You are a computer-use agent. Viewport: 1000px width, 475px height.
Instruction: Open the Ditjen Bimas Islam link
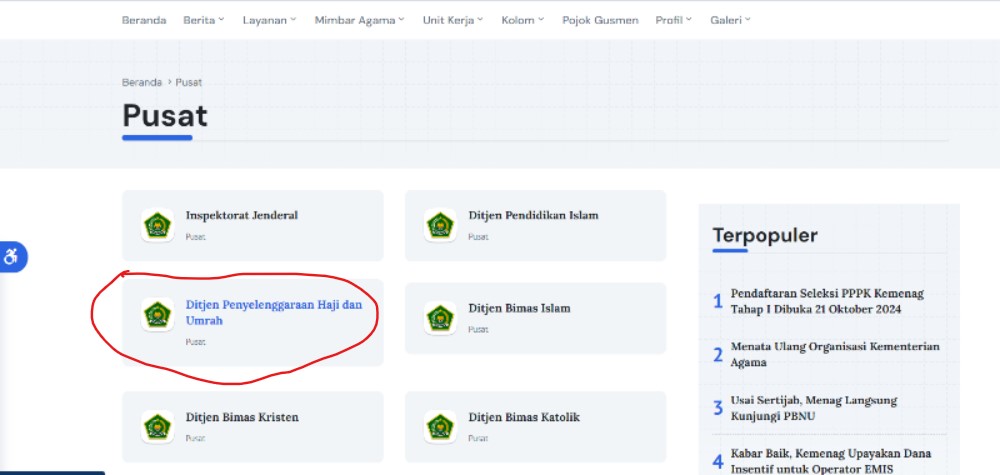click(519, 308)
